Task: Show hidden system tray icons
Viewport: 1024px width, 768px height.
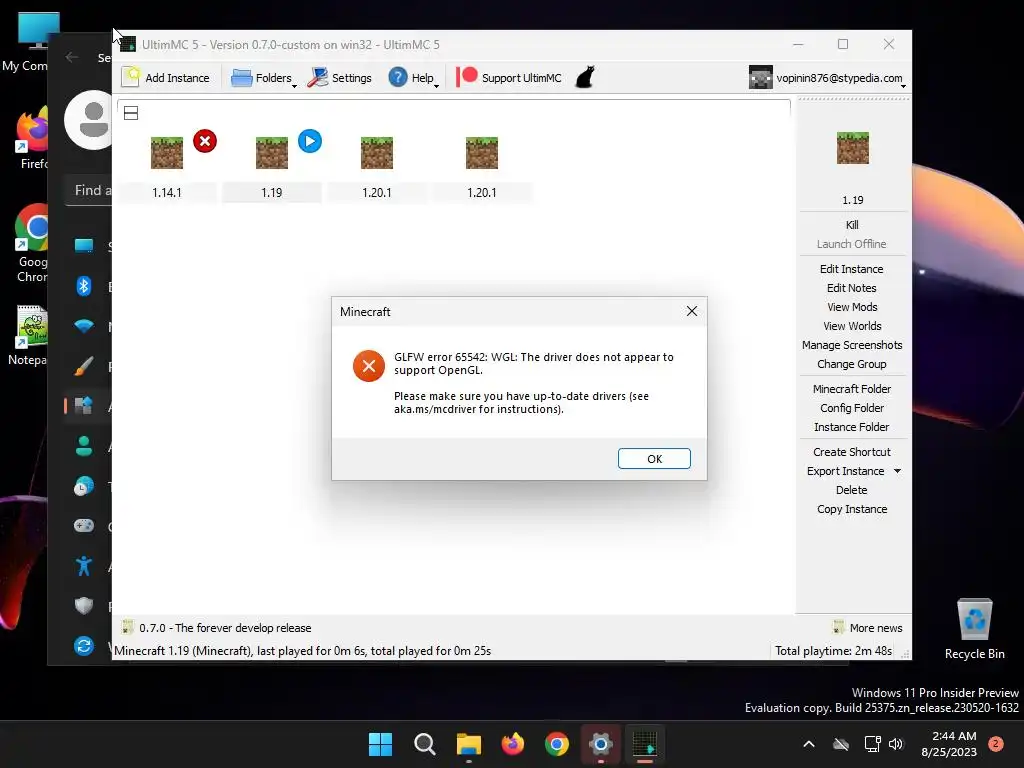Action: [808, 744]
